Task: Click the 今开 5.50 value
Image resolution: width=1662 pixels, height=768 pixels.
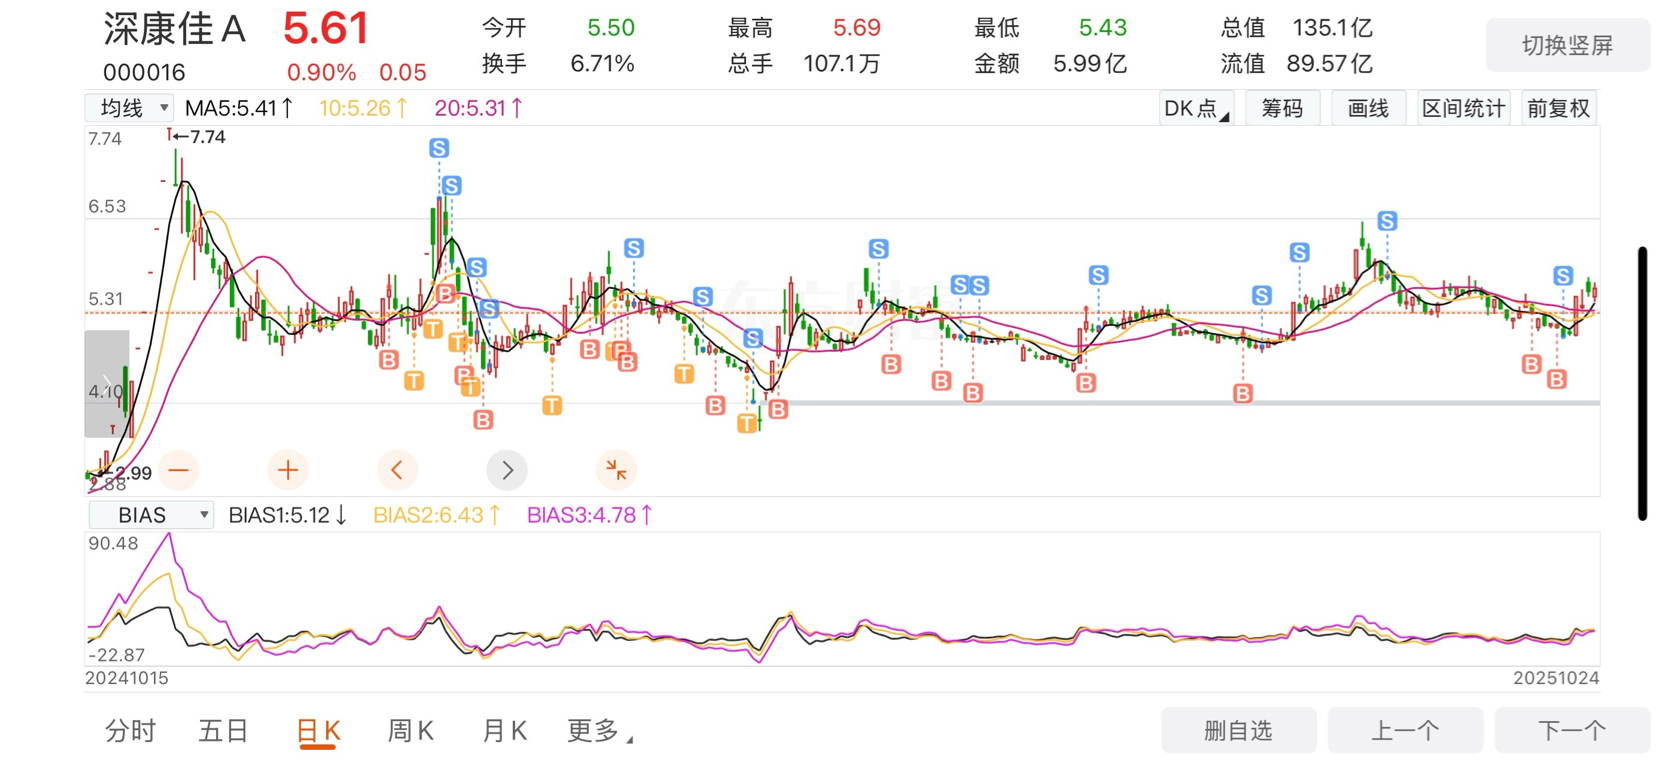Action: [x=610, y=28]
